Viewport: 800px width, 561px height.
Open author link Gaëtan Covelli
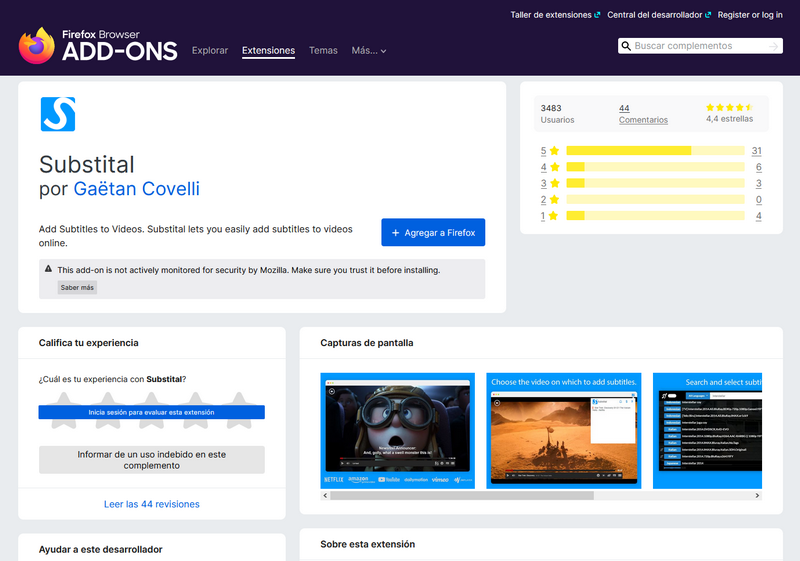point(136,189)
